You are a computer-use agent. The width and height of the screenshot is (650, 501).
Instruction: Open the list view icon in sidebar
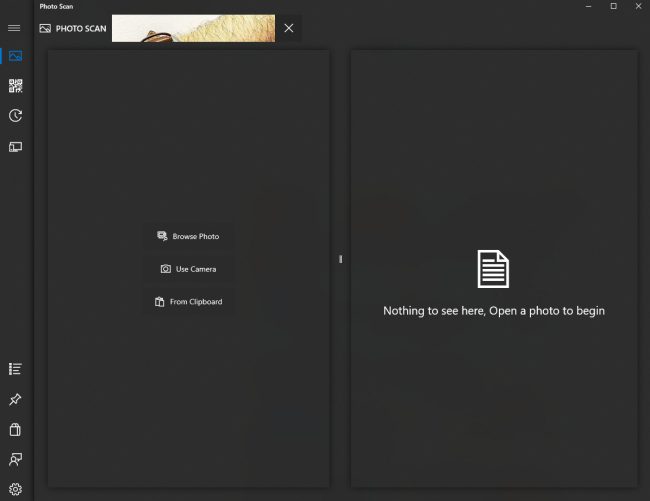[15, 369]
